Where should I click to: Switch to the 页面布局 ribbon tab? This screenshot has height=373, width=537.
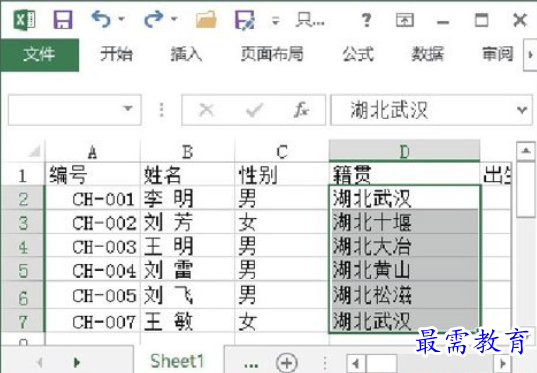(x=272, y=54)
